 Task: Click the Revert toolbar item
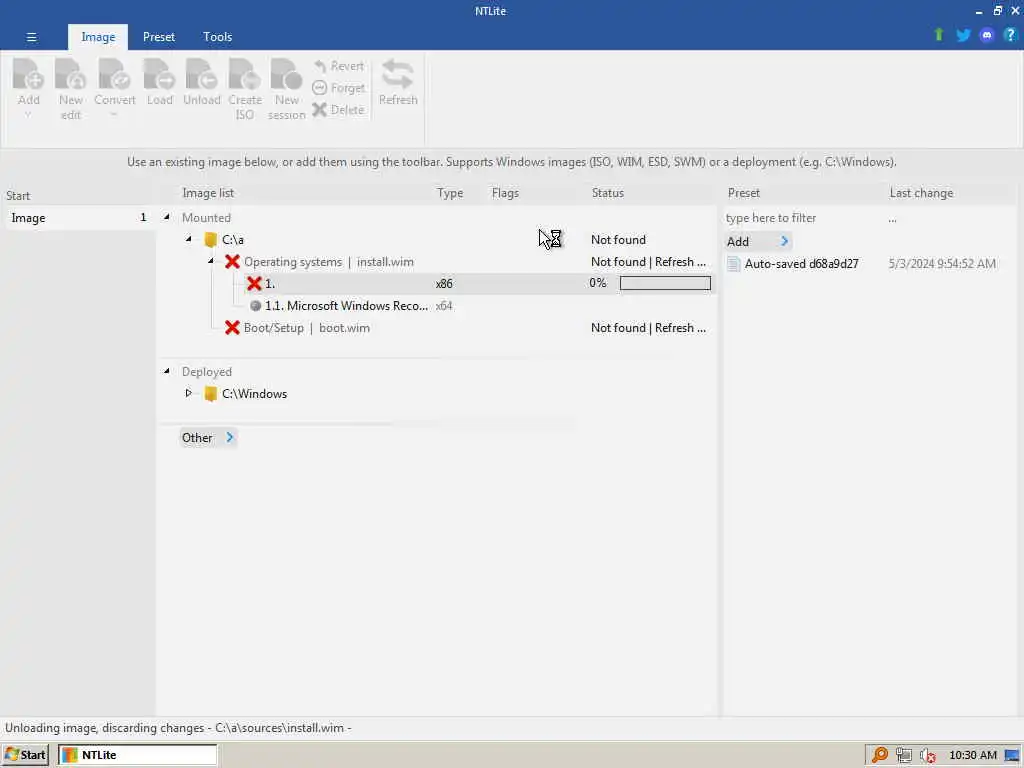pyautogui.click(x=338, y=66)
